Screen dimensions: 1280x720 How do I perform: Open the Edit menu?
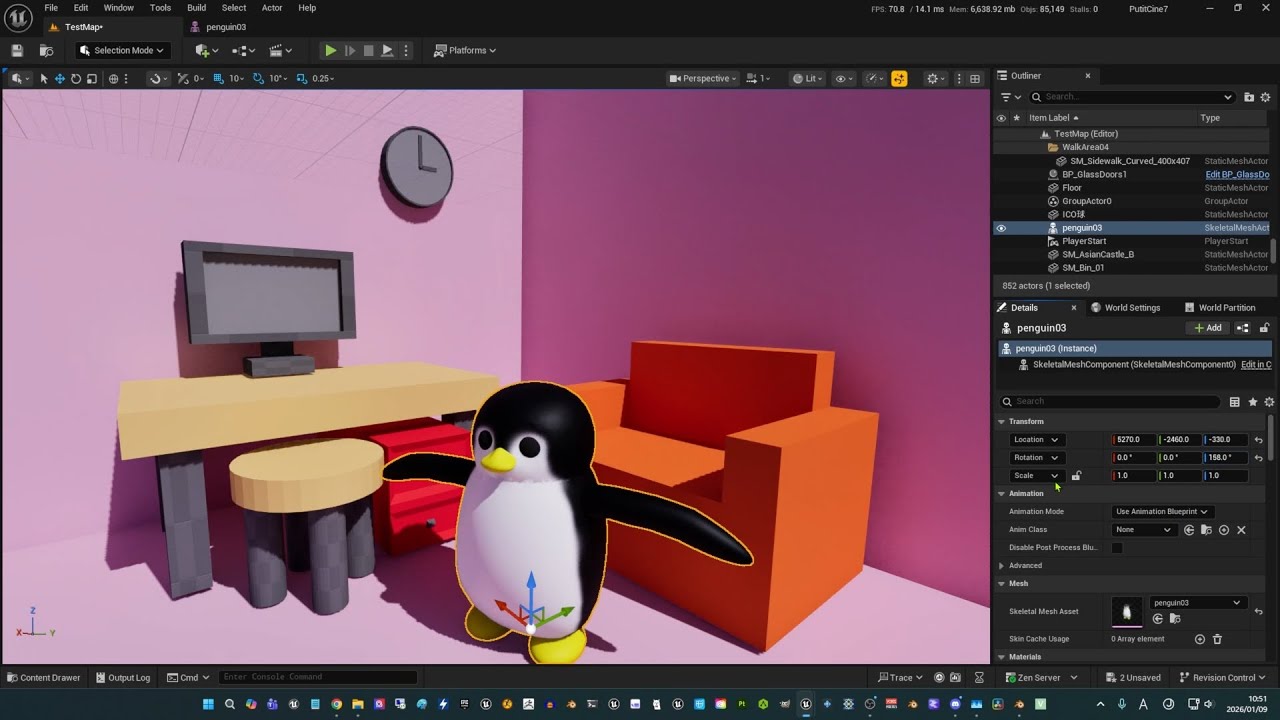pyautogui.click(x=81, y=8)
